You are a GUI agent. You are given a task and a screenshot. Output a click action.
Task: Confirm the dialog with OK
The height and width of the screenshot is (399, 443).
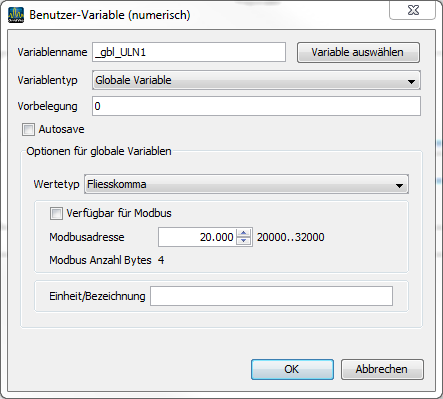[292, 369]
